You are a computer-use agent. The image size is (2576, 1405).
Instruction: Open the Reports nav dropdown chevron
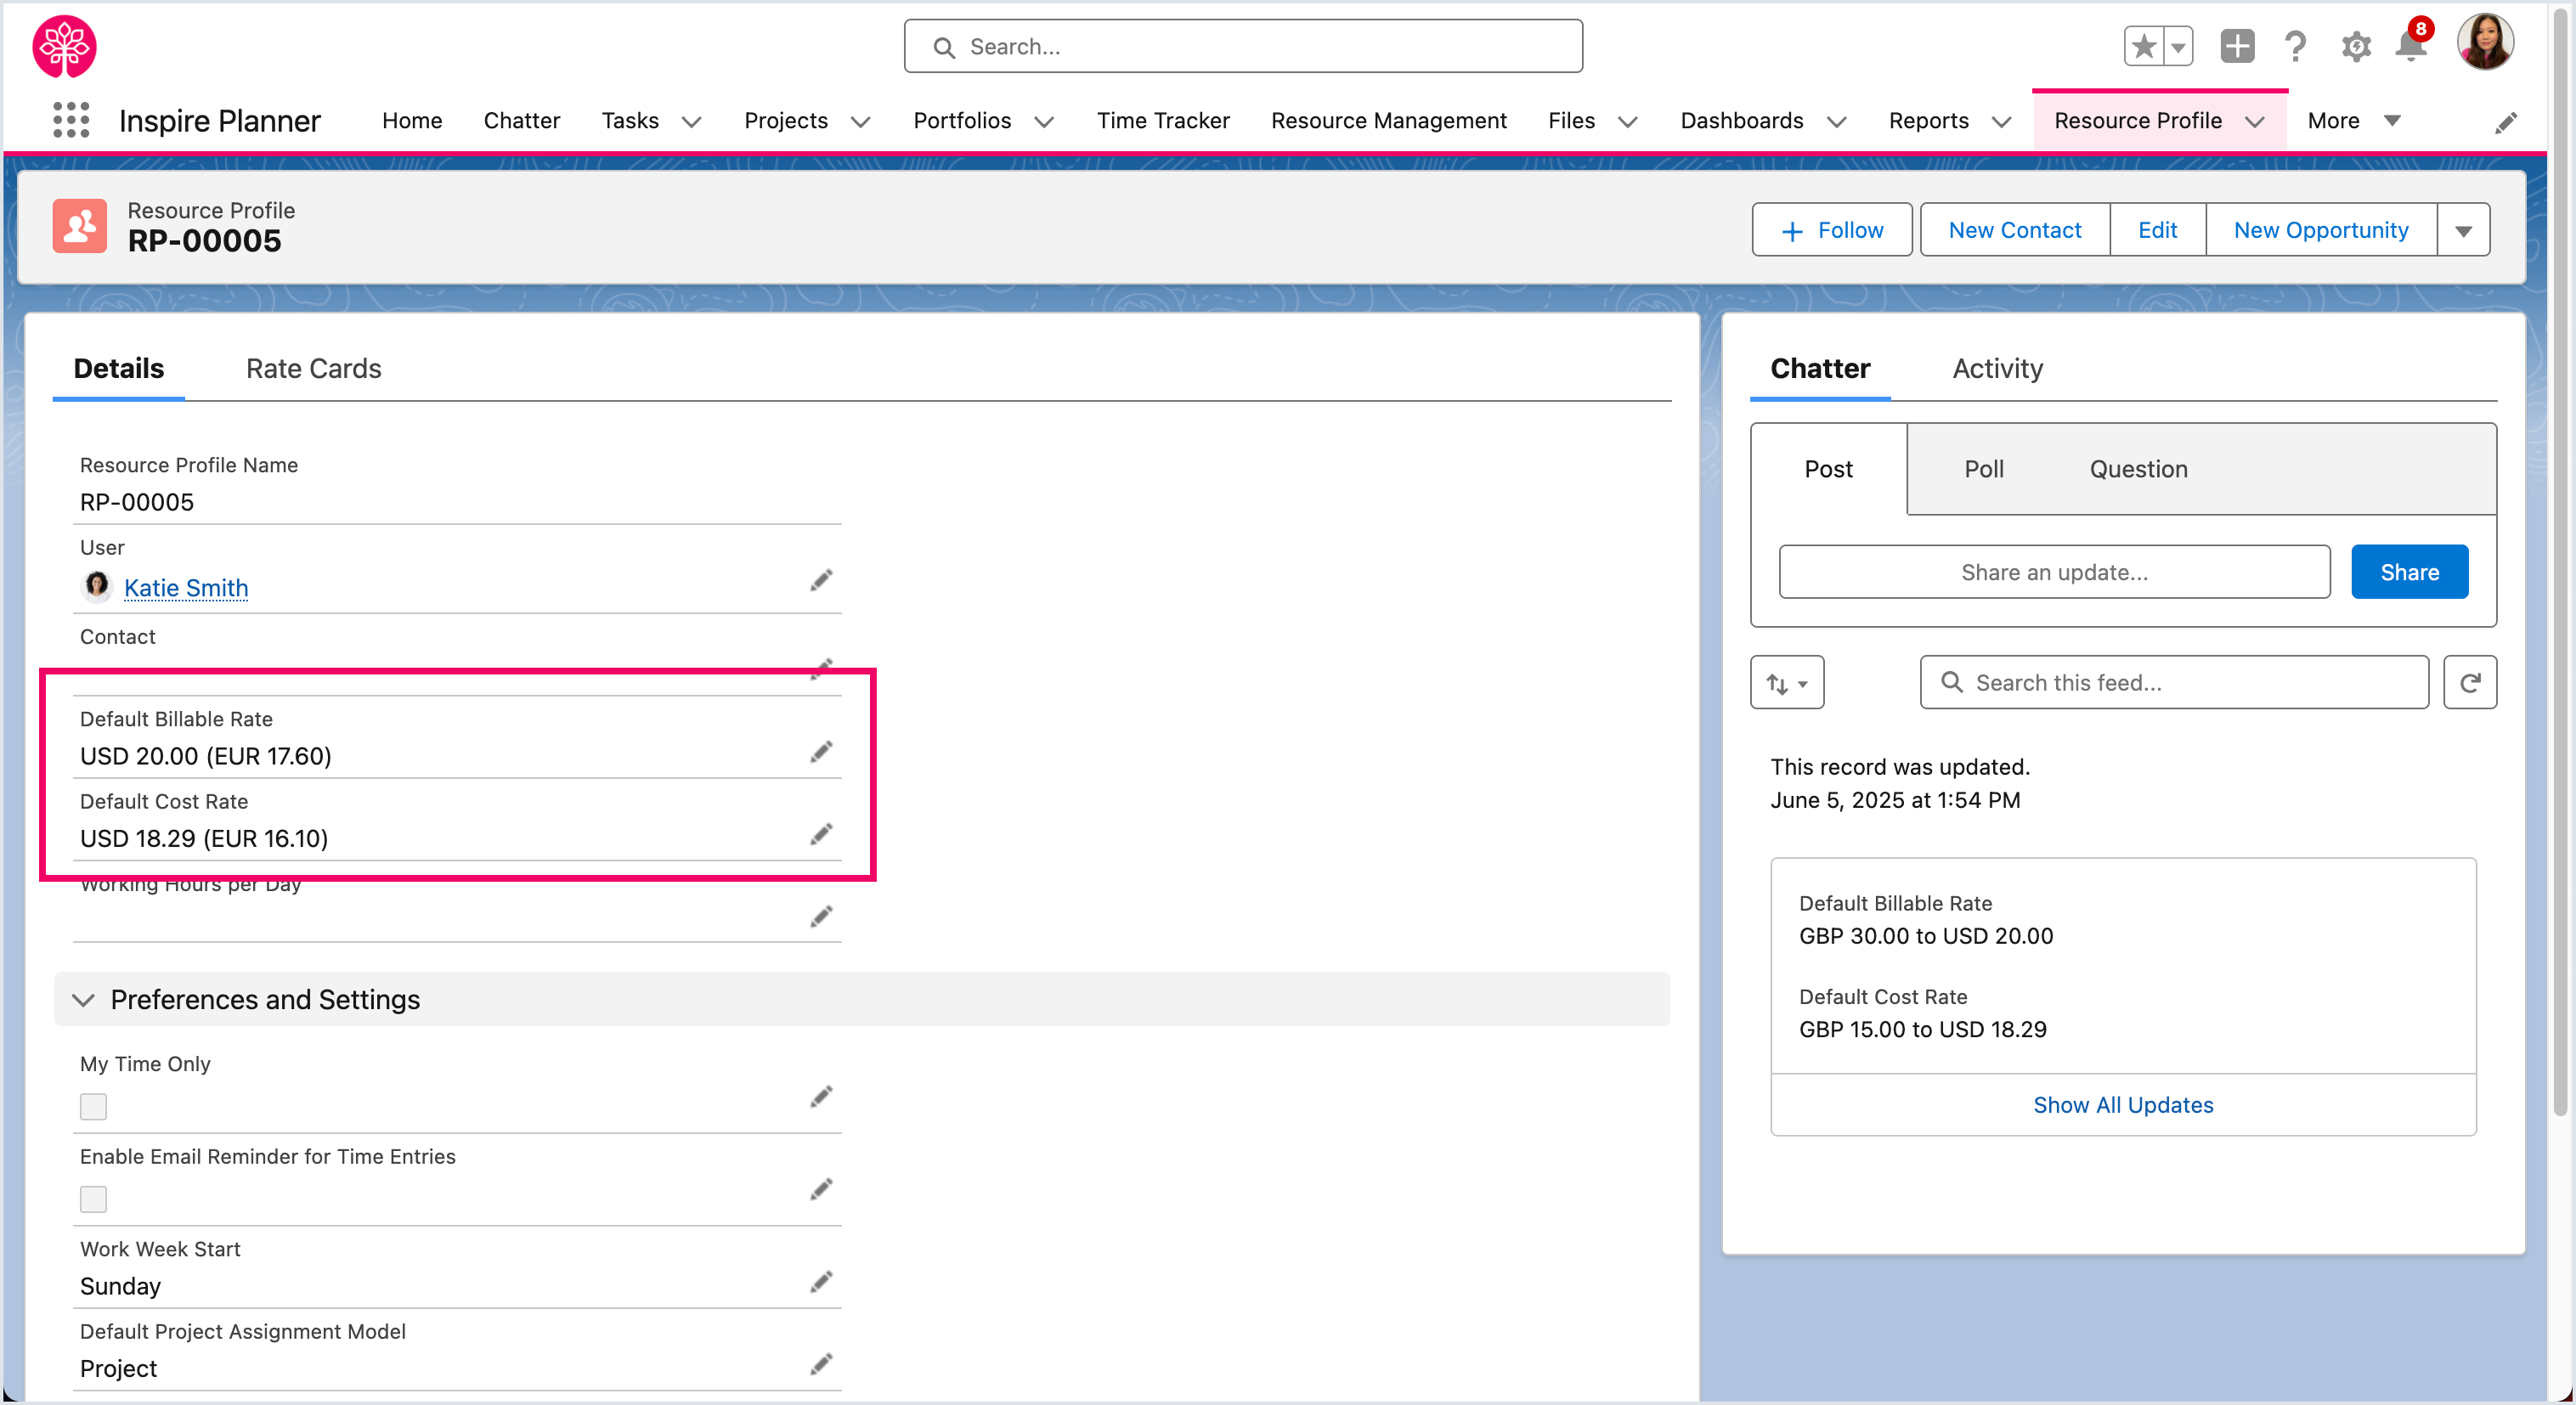[x=2001, y=122]
